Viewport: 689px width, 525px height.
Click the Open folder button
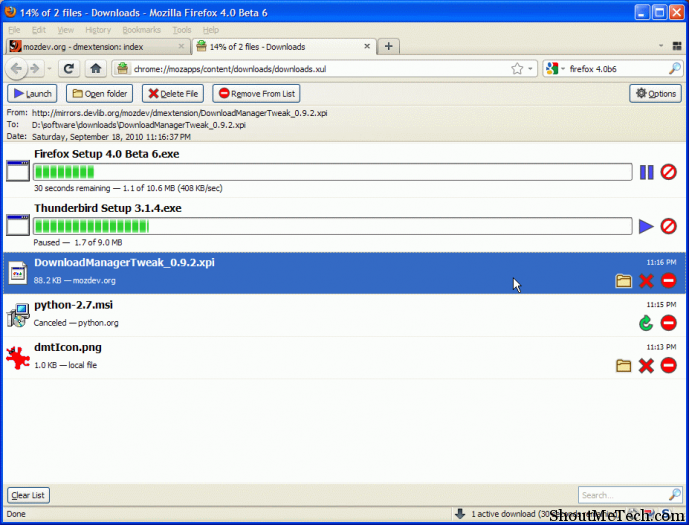tap(100, 94)
